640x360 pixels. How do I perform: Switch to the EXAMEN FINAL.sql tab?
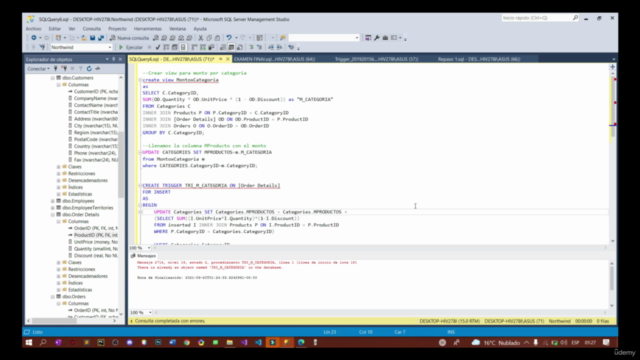[274, 59]
